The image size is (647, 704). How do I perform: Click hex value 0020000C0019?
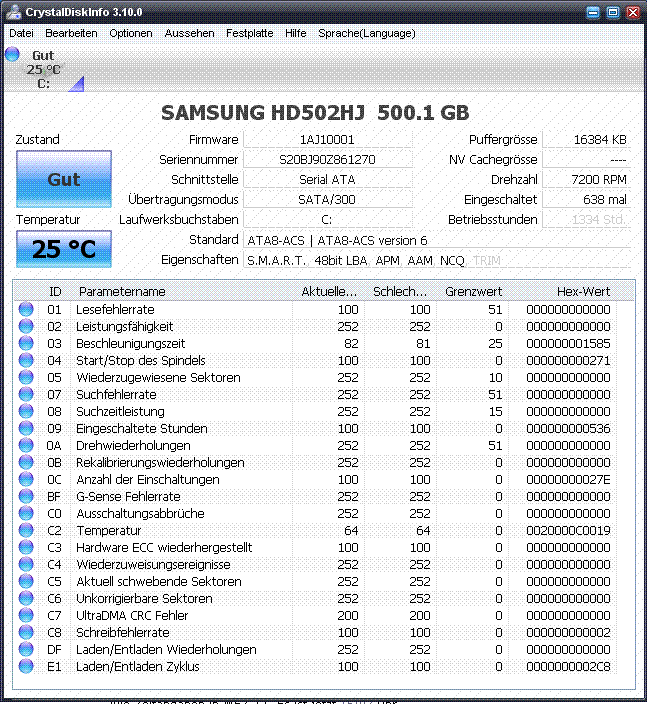(568, 531)
